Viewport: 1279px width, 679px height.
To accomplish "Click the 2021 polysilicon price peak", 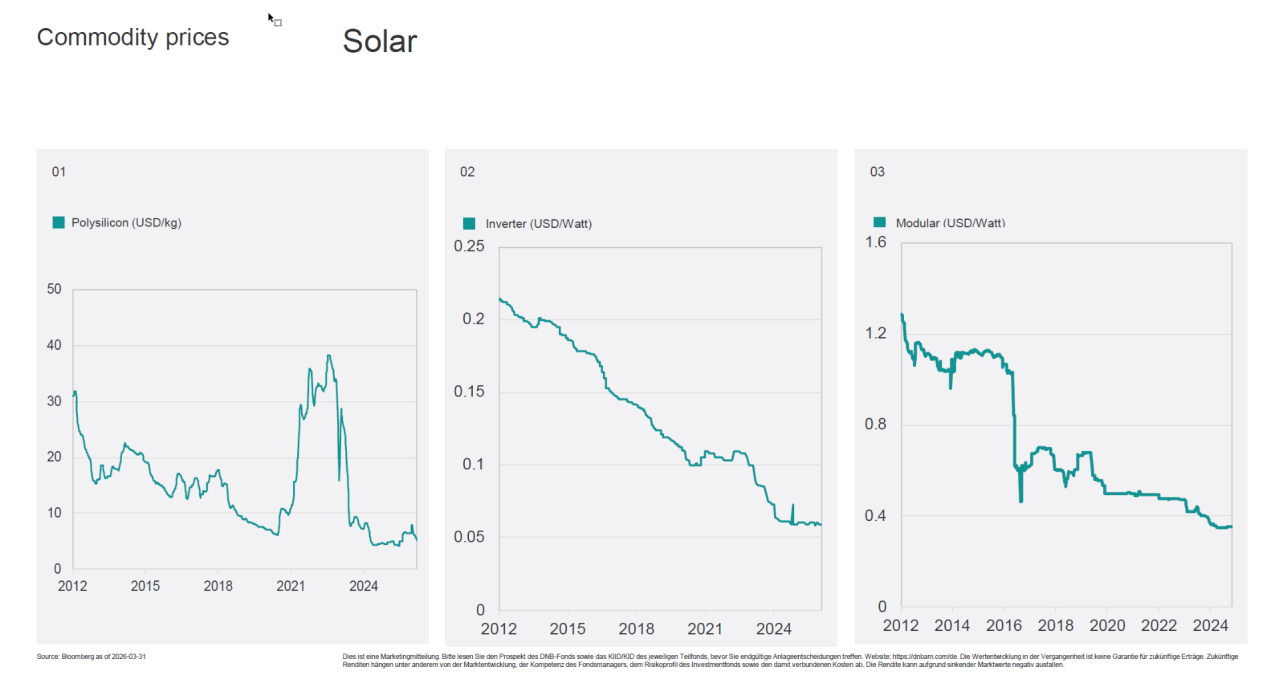I will pyautogui.click(x=329, y=356).
